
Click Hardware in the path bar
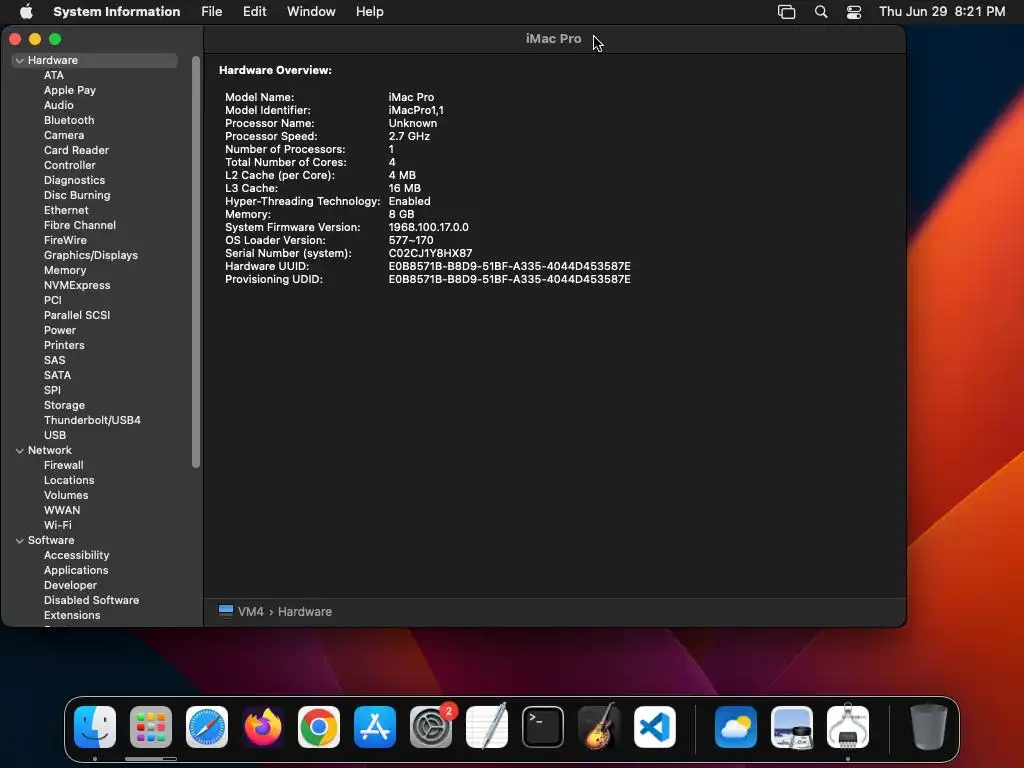[305, 611]
